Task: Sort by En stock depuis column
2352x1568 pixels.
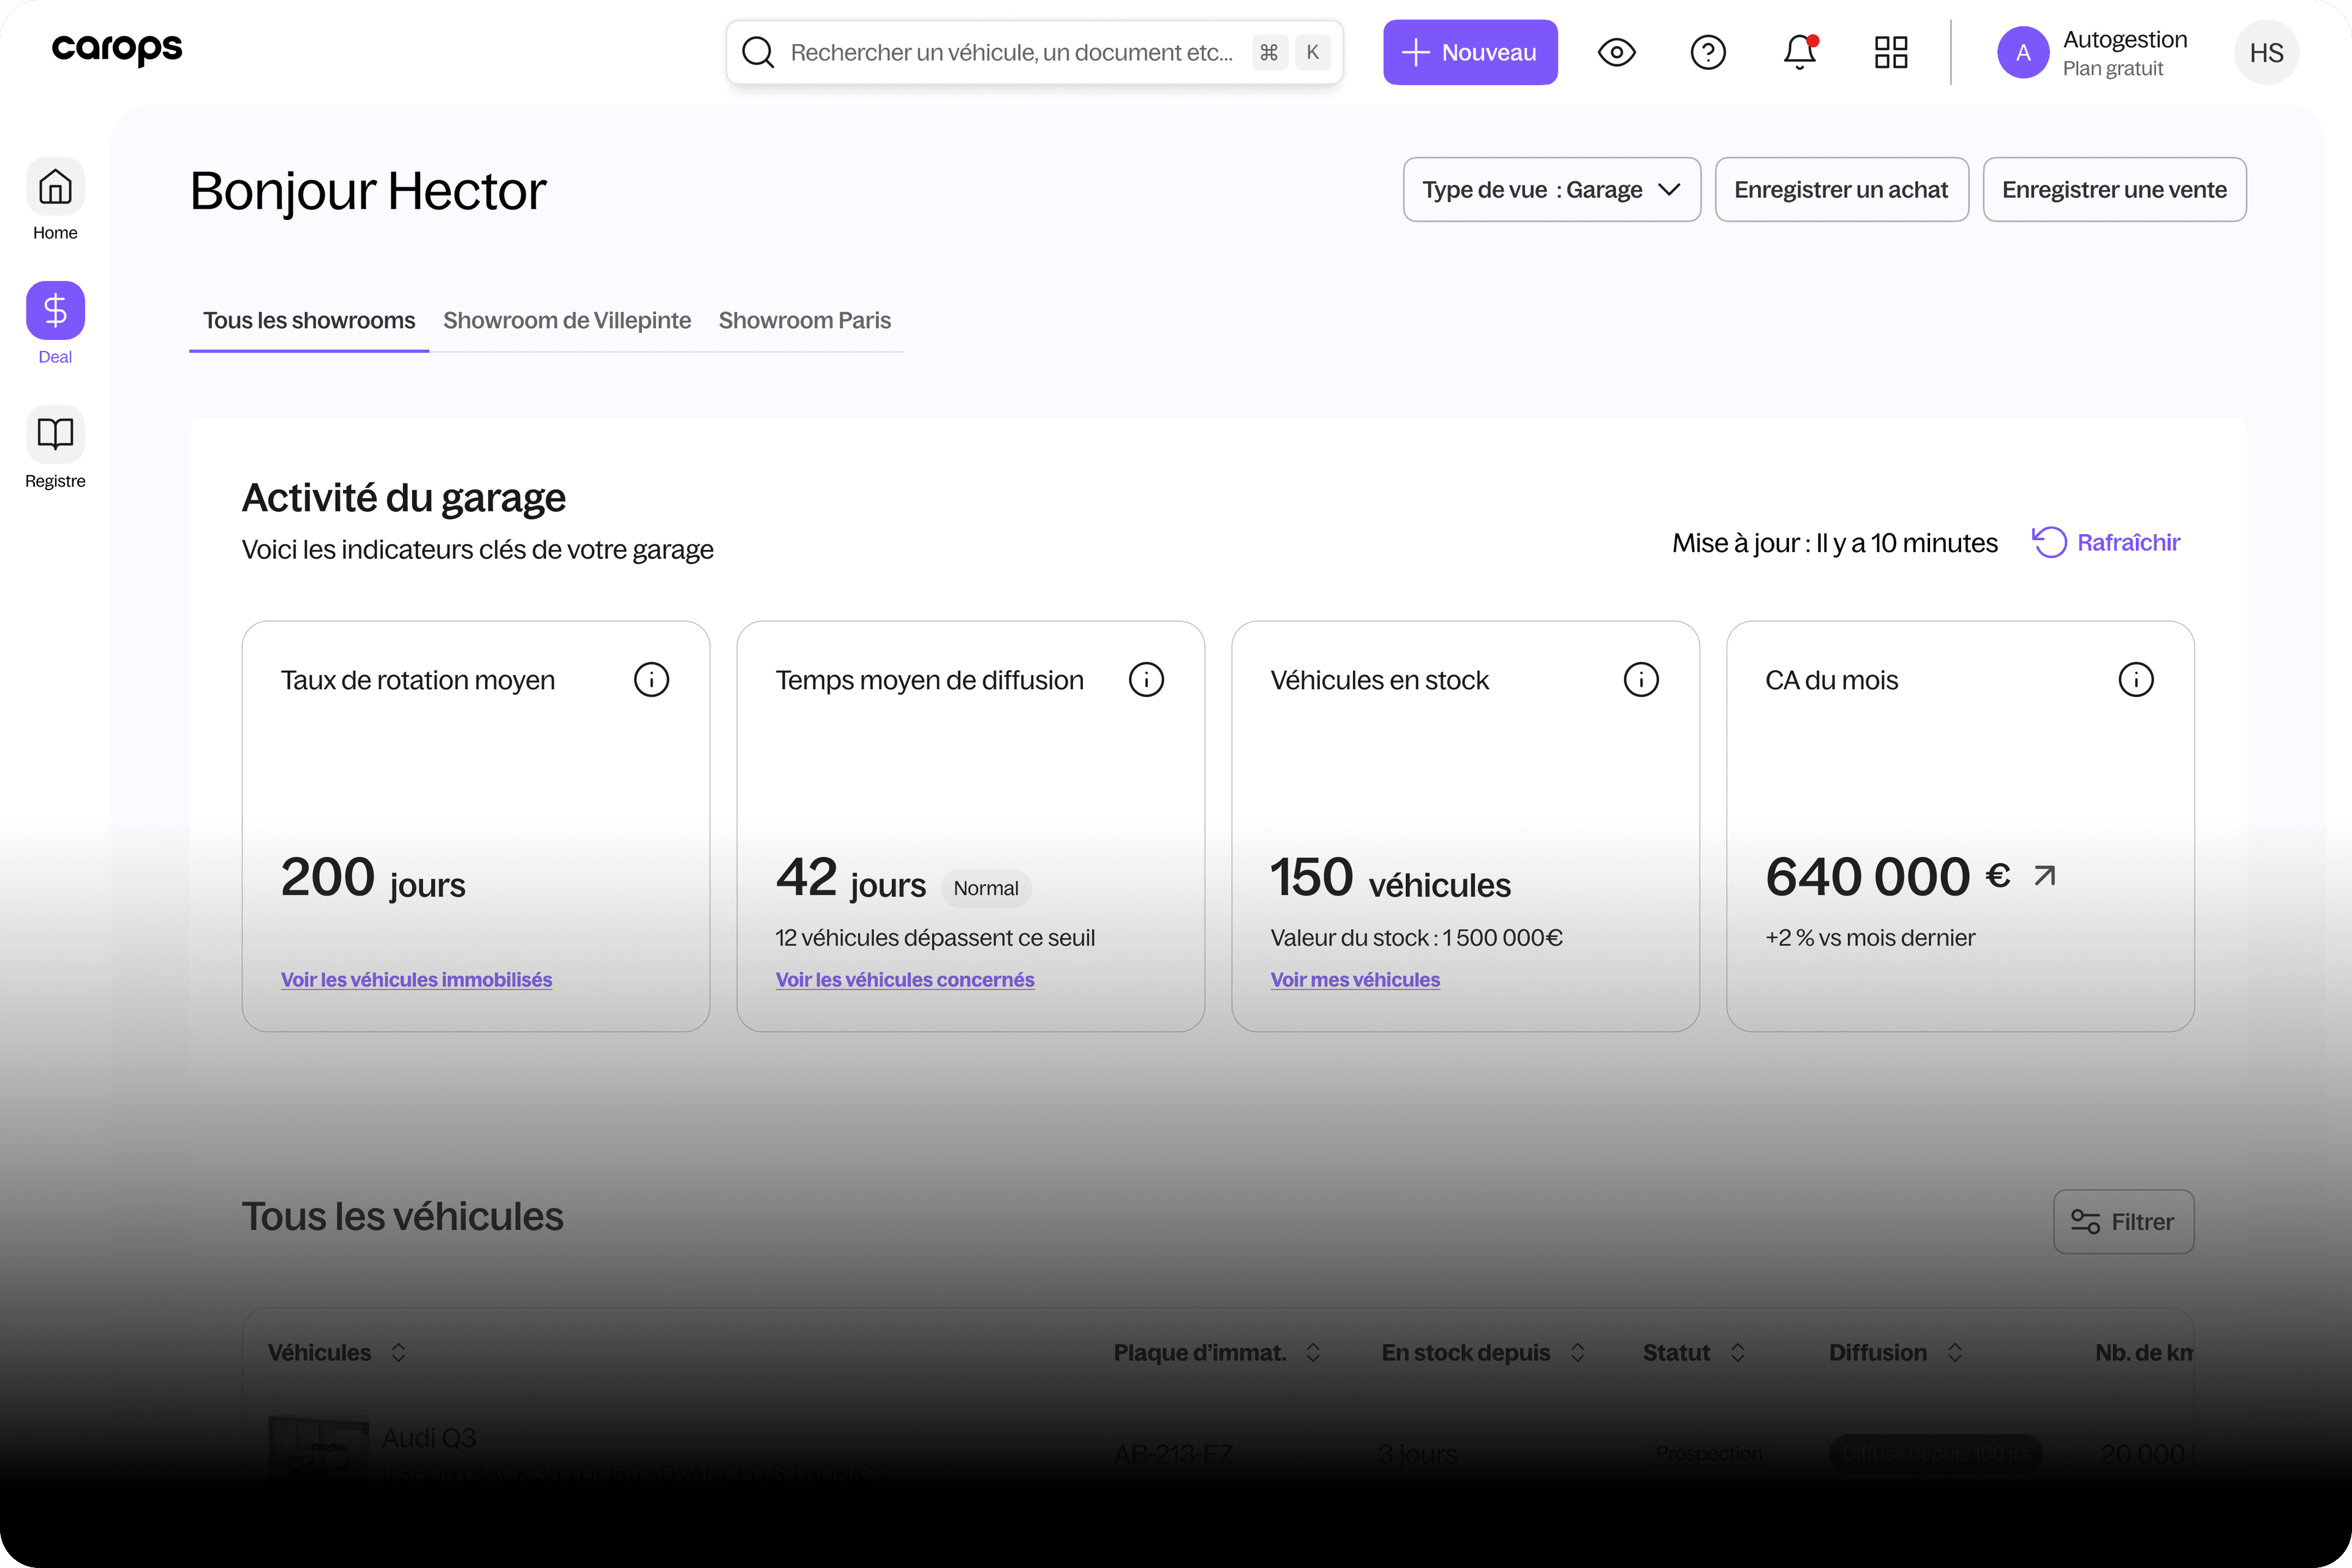Action: [1577, 1352]
